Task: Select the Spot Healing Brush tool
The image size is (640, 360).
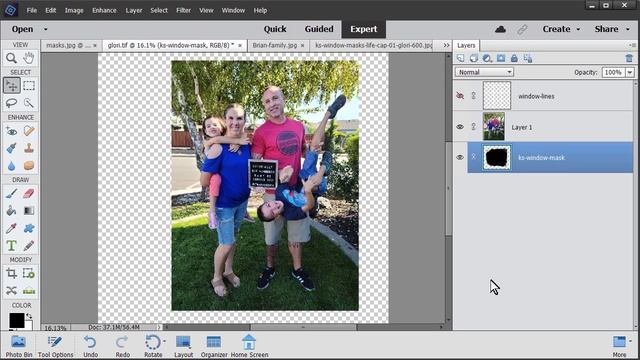Action: point(29,131)
